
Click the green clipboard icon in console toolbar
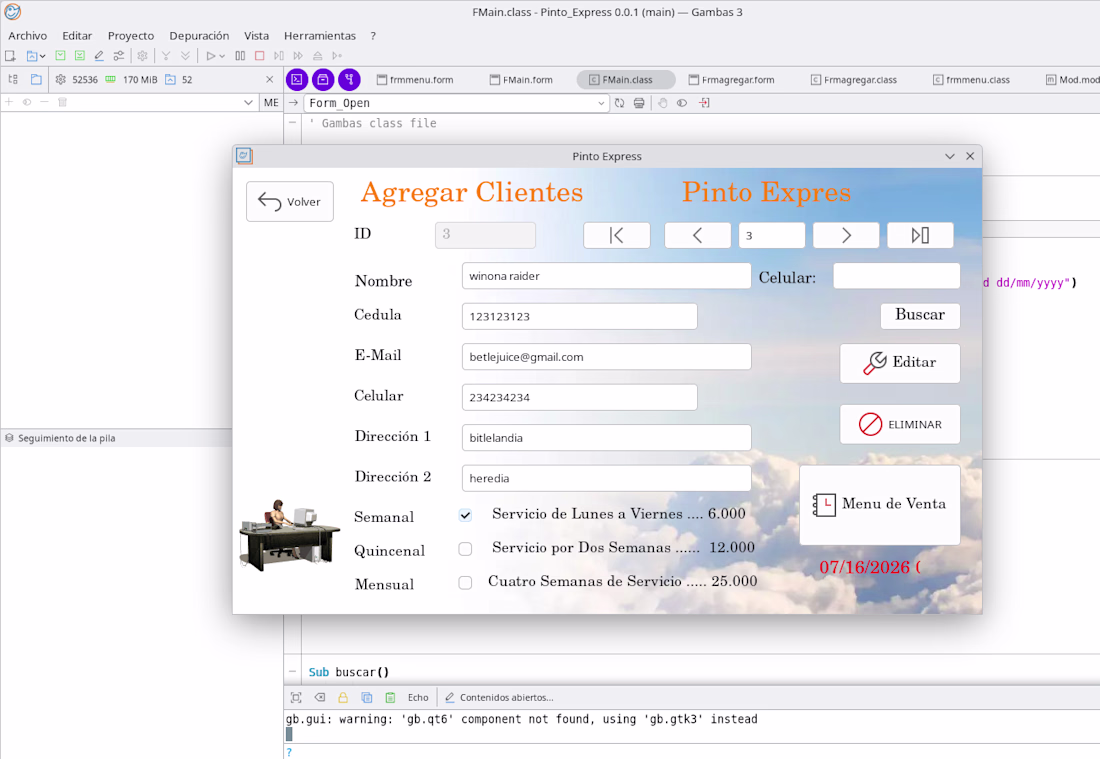point(390,697)
